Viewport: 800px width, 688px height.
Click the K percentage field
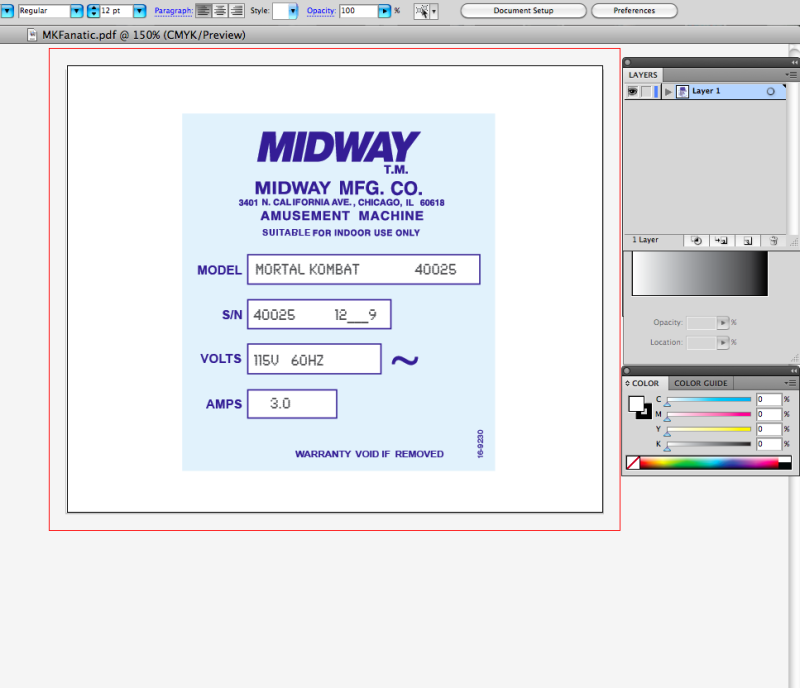pyautogui.click(x=768, y=444)
